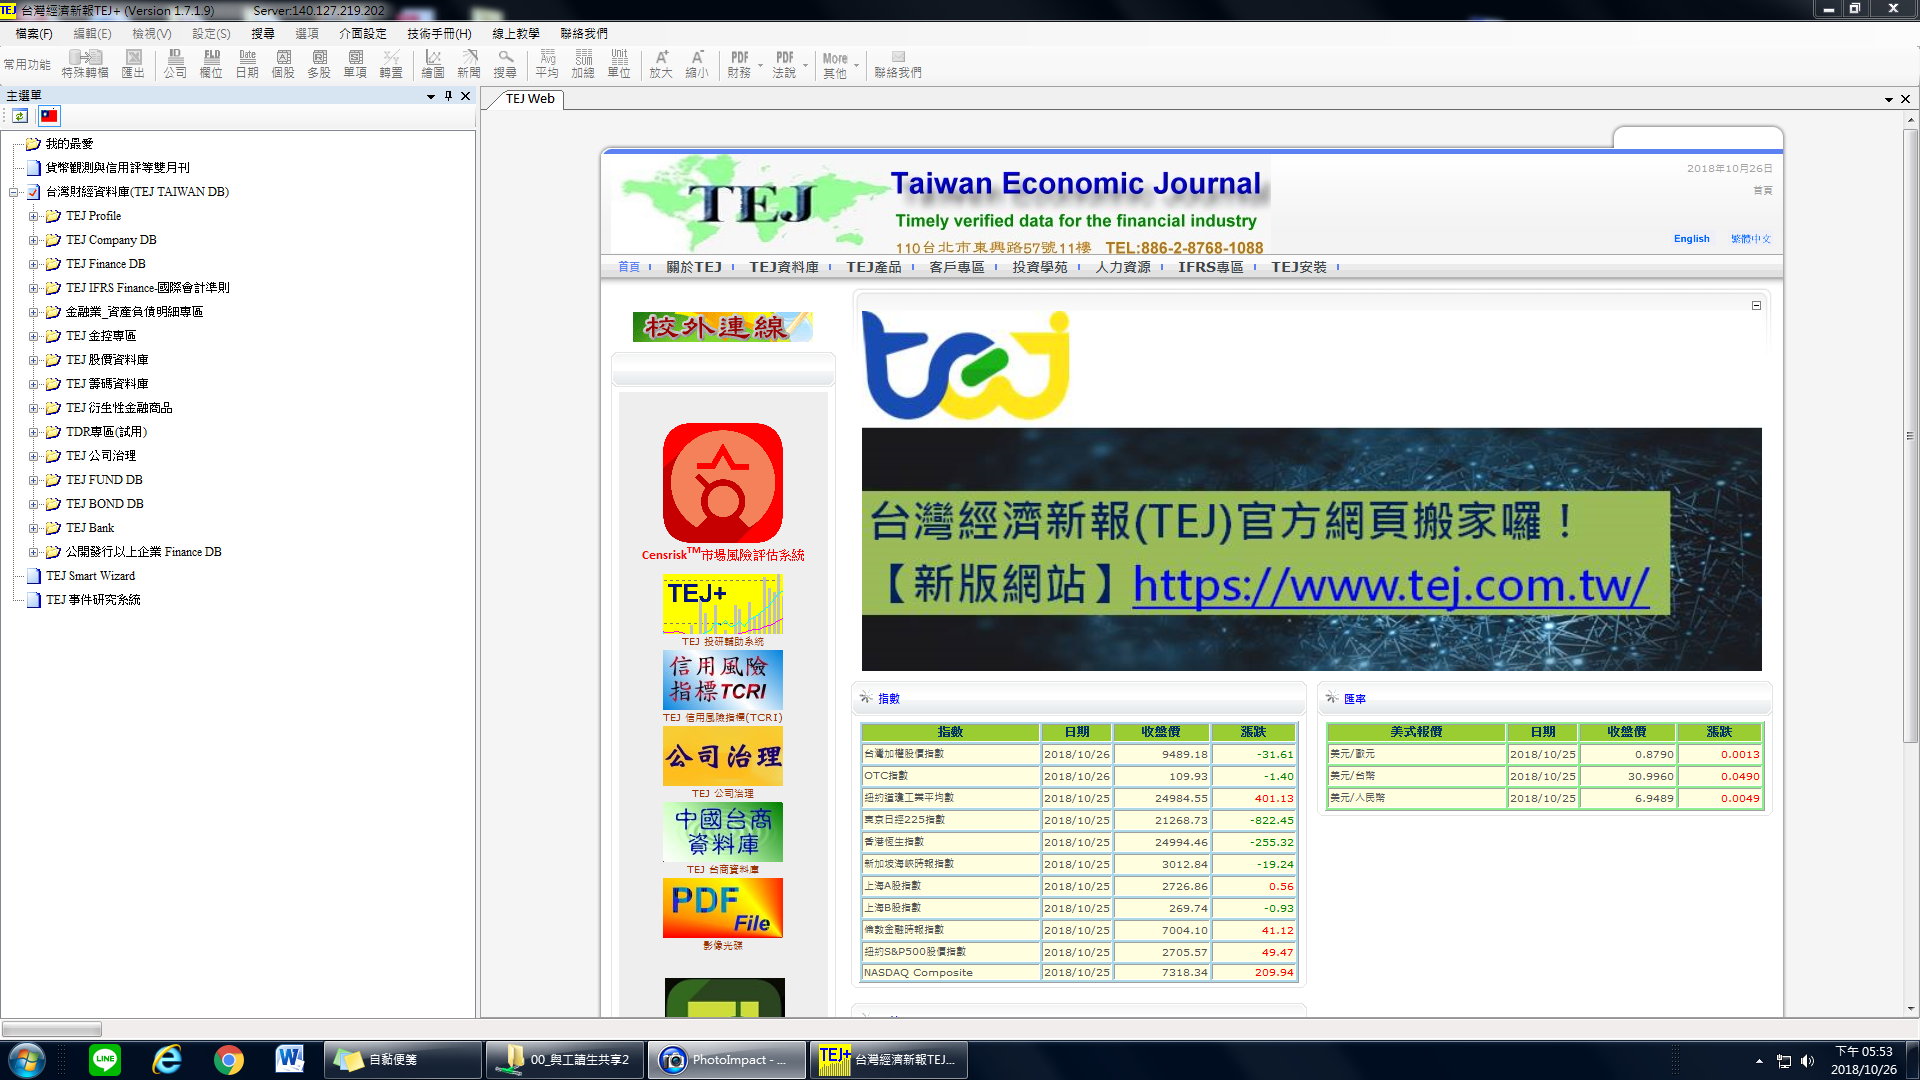
Task: Pin the 主選單 panel with pushpin icon
Action: point(448,96)
